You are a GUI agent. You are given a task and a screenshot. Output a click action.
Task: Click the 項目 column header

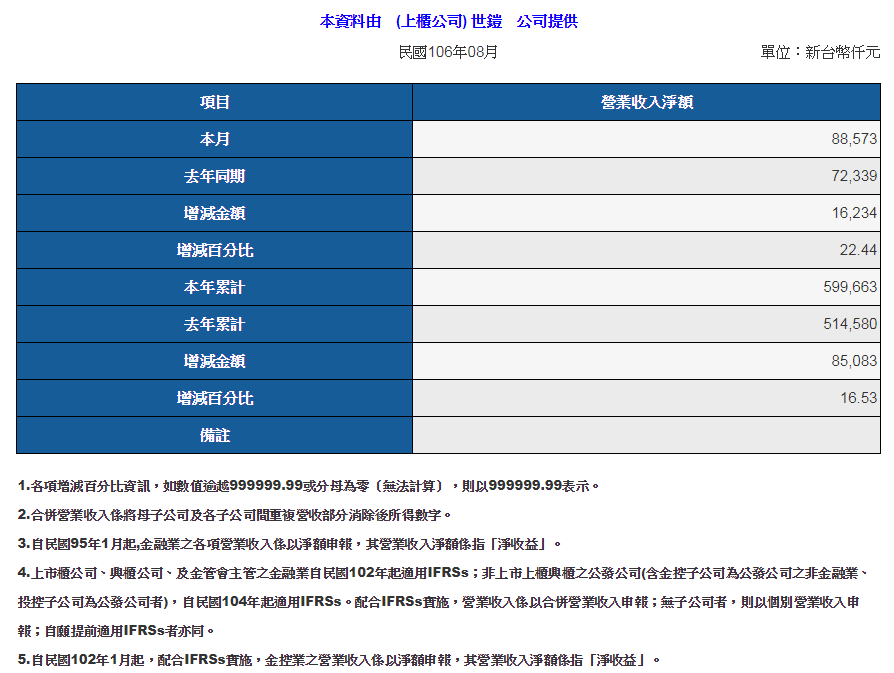point(214,102)
